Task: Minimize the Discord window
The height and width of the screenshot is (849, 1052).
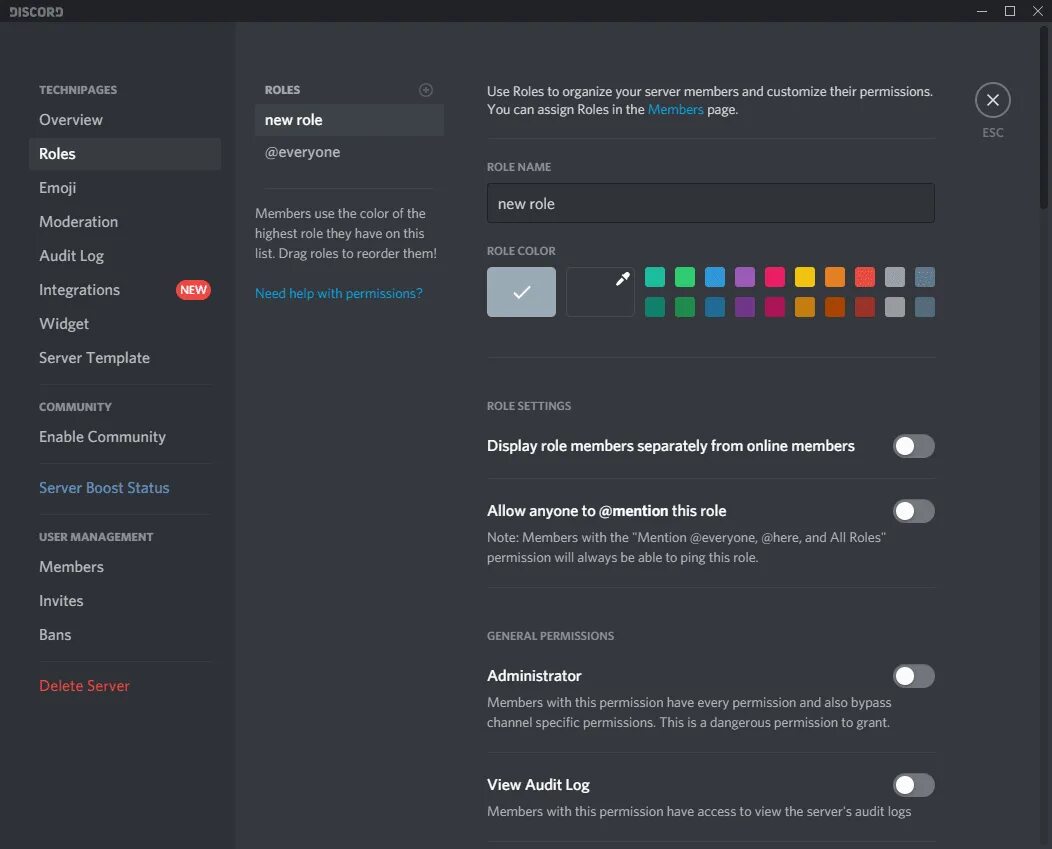Action: [982, 11]
